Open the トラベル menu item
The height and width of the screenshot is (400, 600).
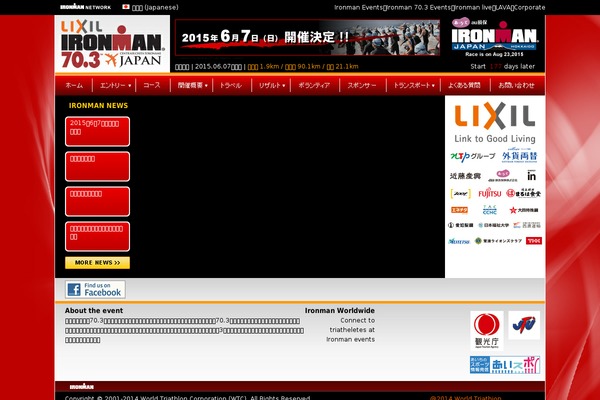230,85
